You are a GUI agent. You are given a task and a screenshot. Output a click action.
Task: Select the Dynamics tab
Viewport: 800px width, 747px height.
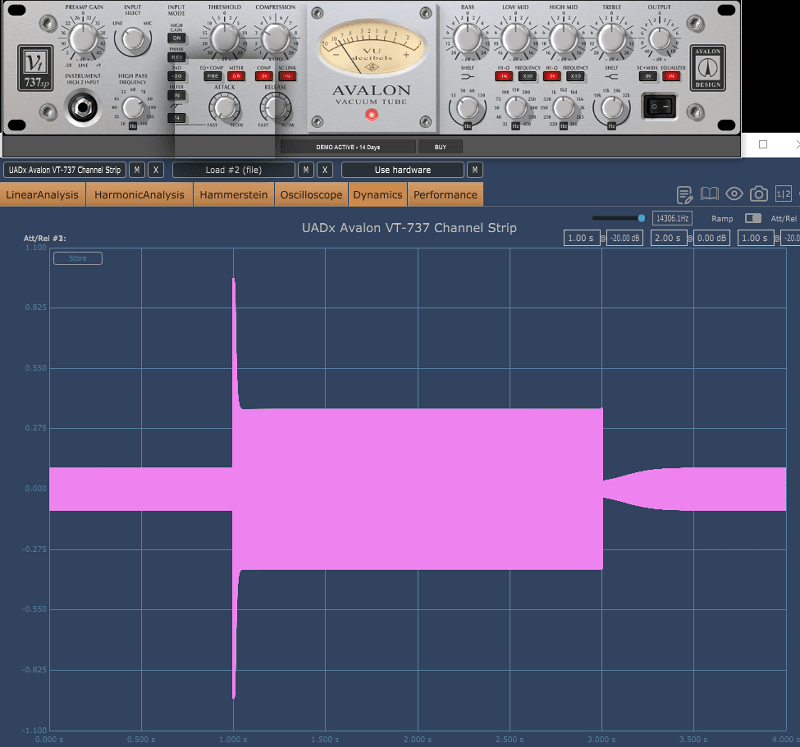point(378,195)
